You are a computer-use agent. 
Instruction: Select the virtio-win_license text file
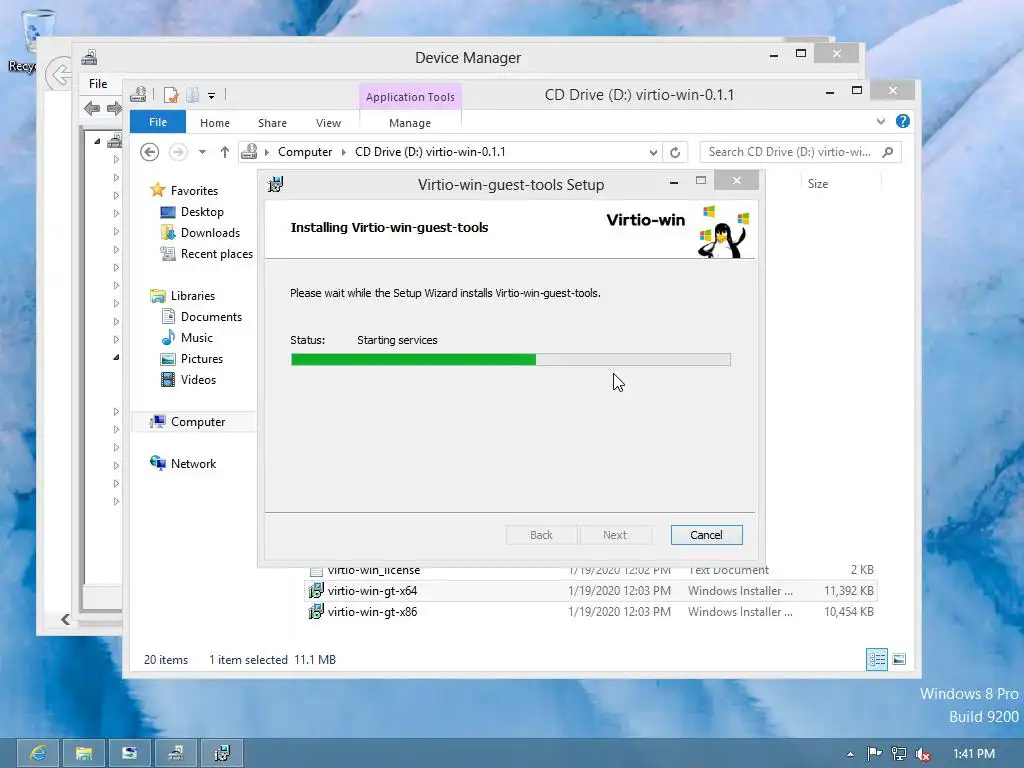591,570
